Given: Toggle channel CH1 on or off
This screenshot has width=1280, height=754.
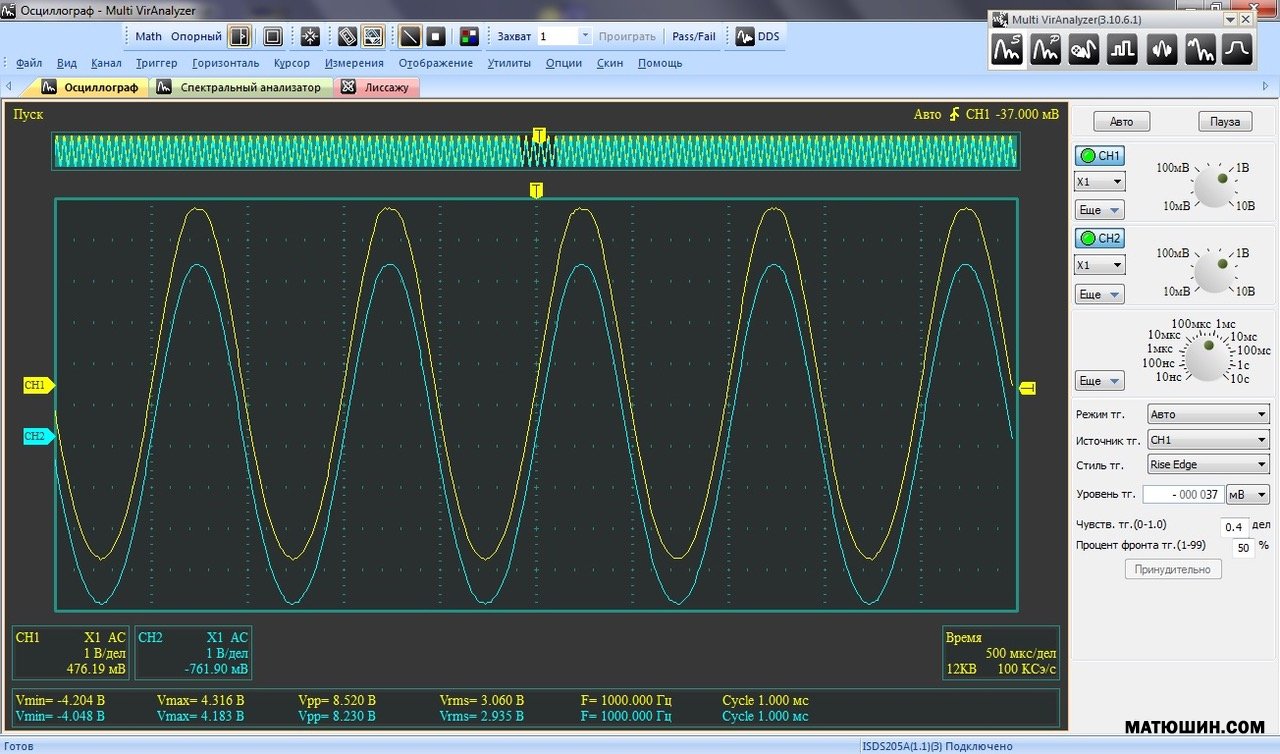Looking at the screenshot, I should click(1099, 156).
